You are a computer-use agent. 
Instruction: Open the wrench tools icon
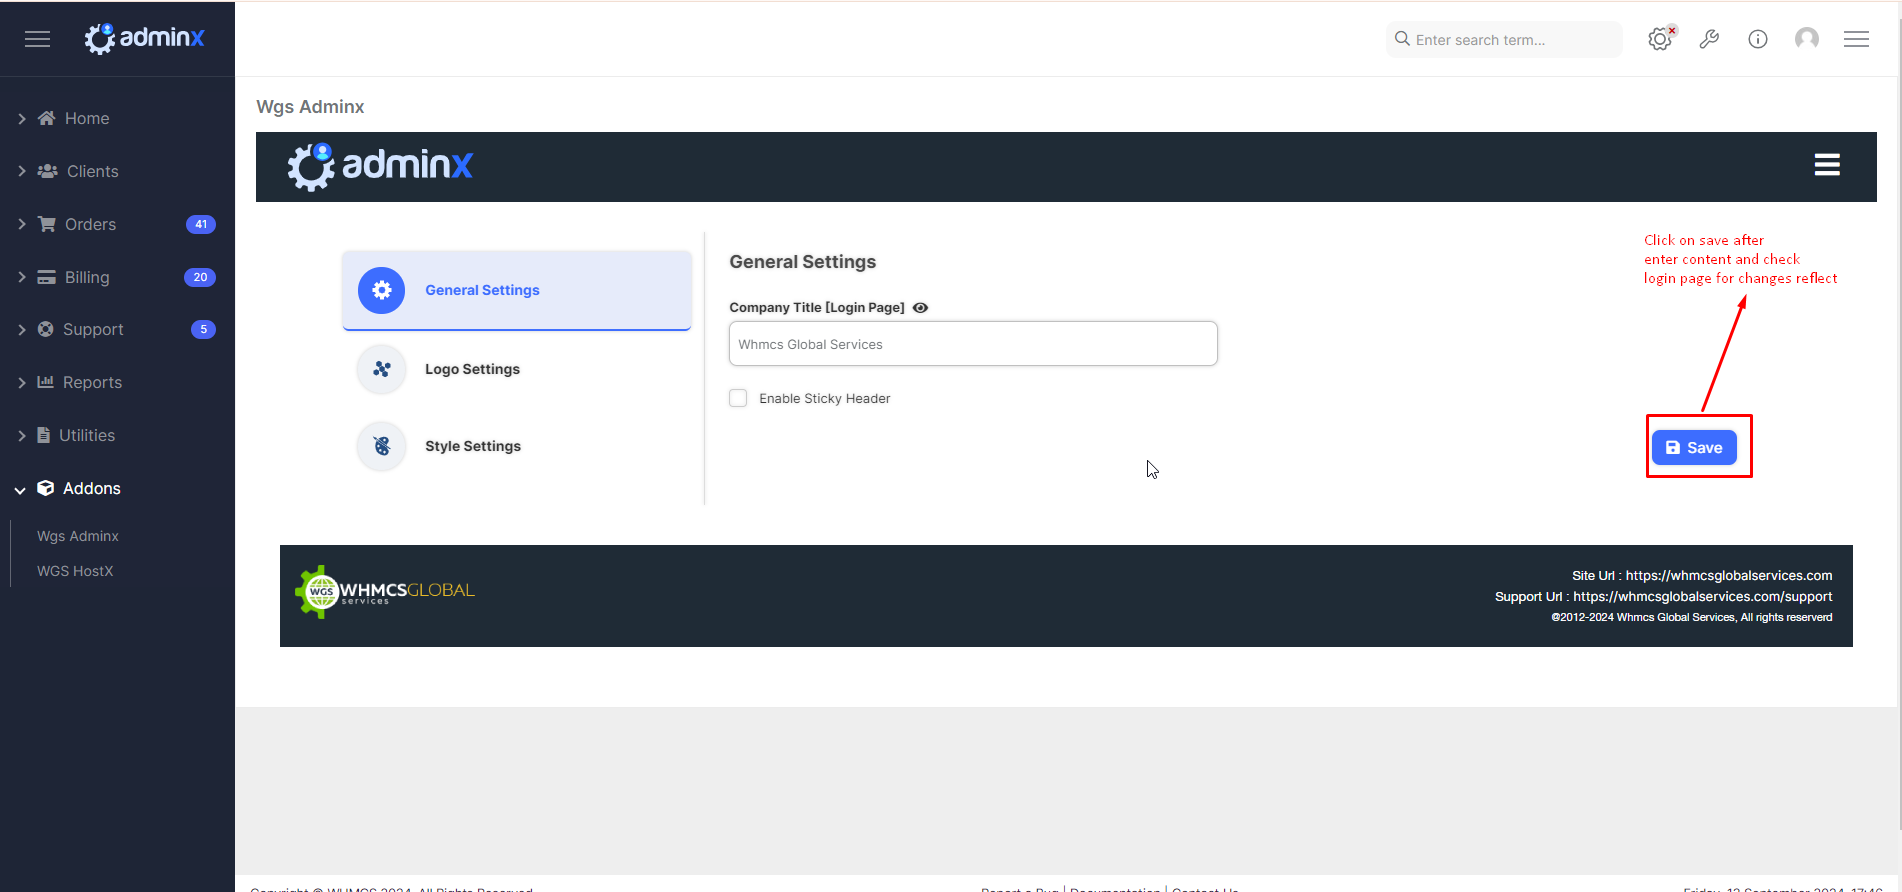click(x=1709, y=39)
